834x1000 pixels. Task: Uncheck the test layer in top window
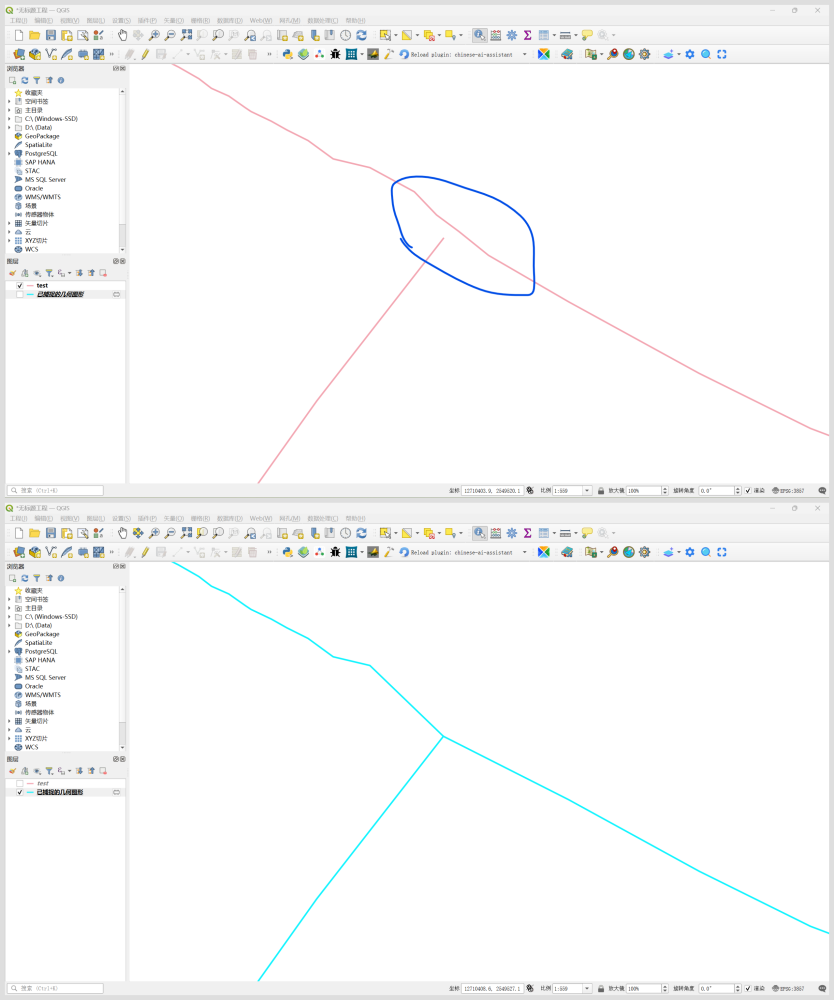click(19, 286)
